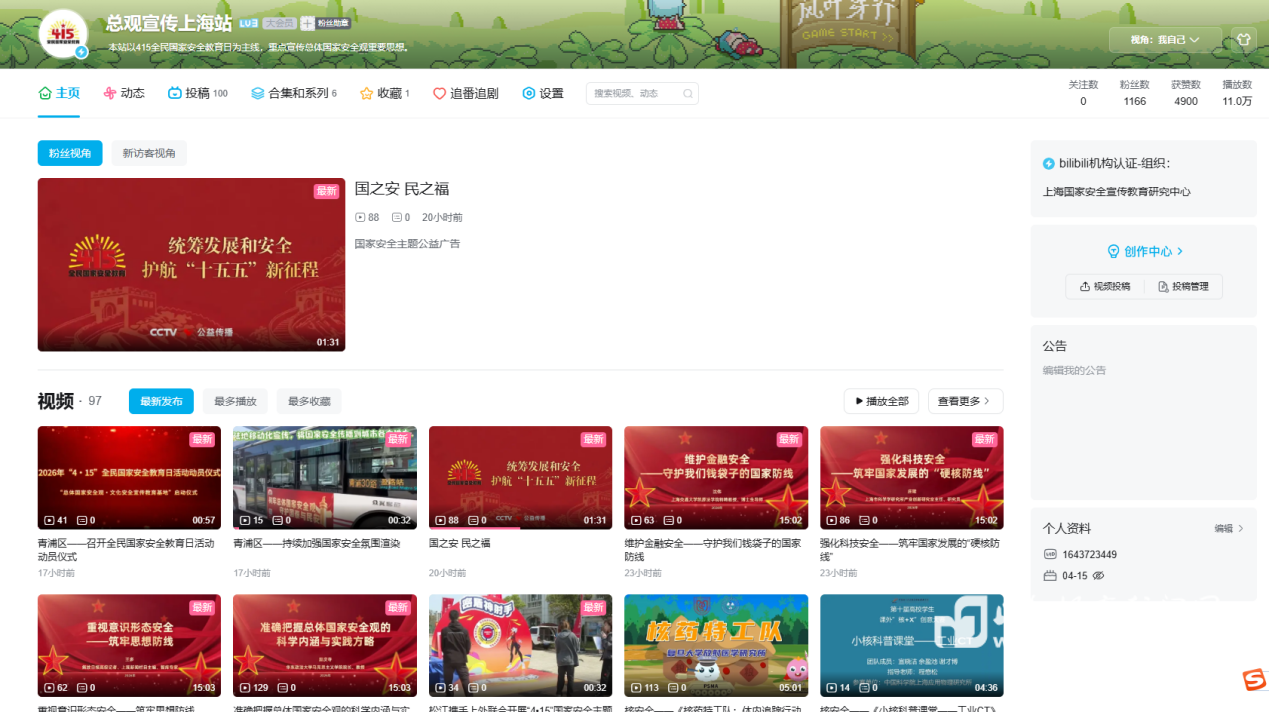Click the search magnifier icon
Screen dimensions: 1269x712
click(687, 94)
